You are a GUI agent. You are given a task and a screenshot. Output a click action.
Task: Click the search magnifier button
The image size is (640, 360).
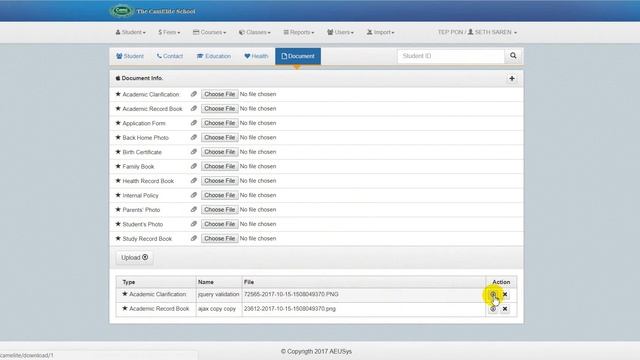coord(513,56)
